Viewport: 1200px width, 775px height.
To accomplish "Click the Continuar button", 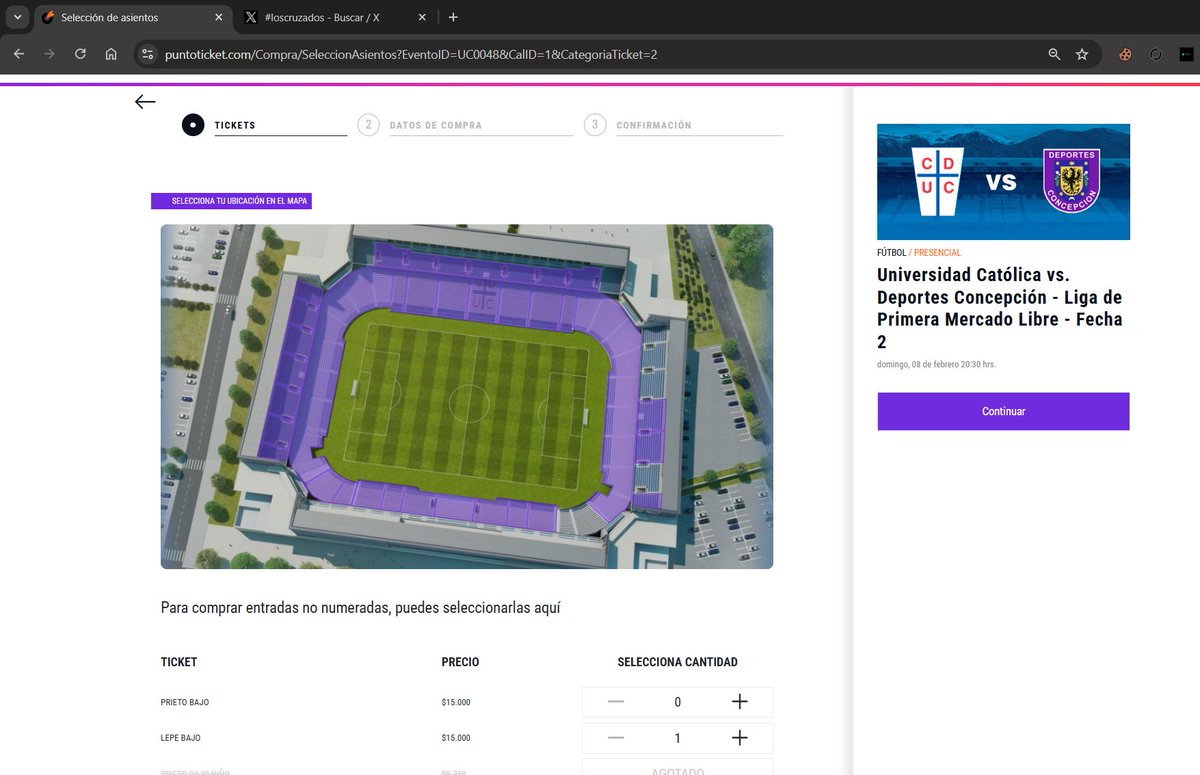I will (x=1003, y=411).
